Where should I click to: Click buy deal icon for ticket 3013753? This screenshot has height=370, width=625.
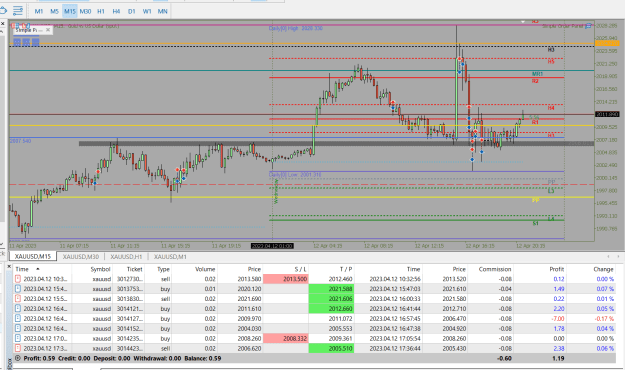(x=18, y=289)
